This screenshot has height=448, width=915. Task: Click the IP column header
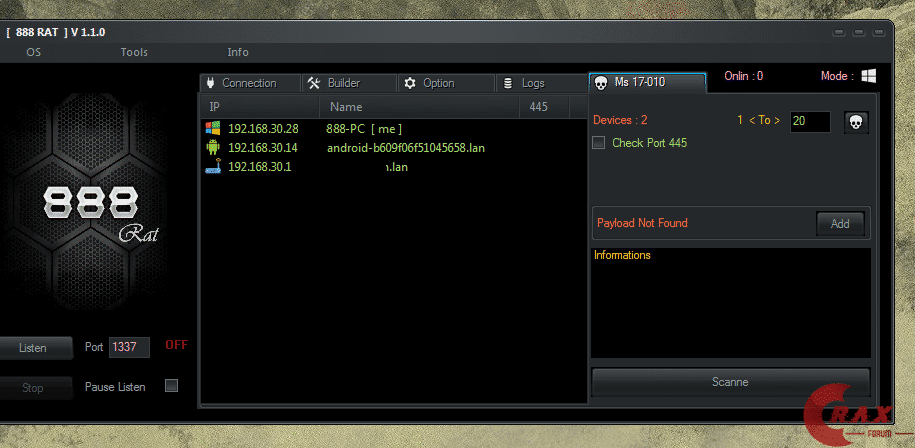point(260,107)
